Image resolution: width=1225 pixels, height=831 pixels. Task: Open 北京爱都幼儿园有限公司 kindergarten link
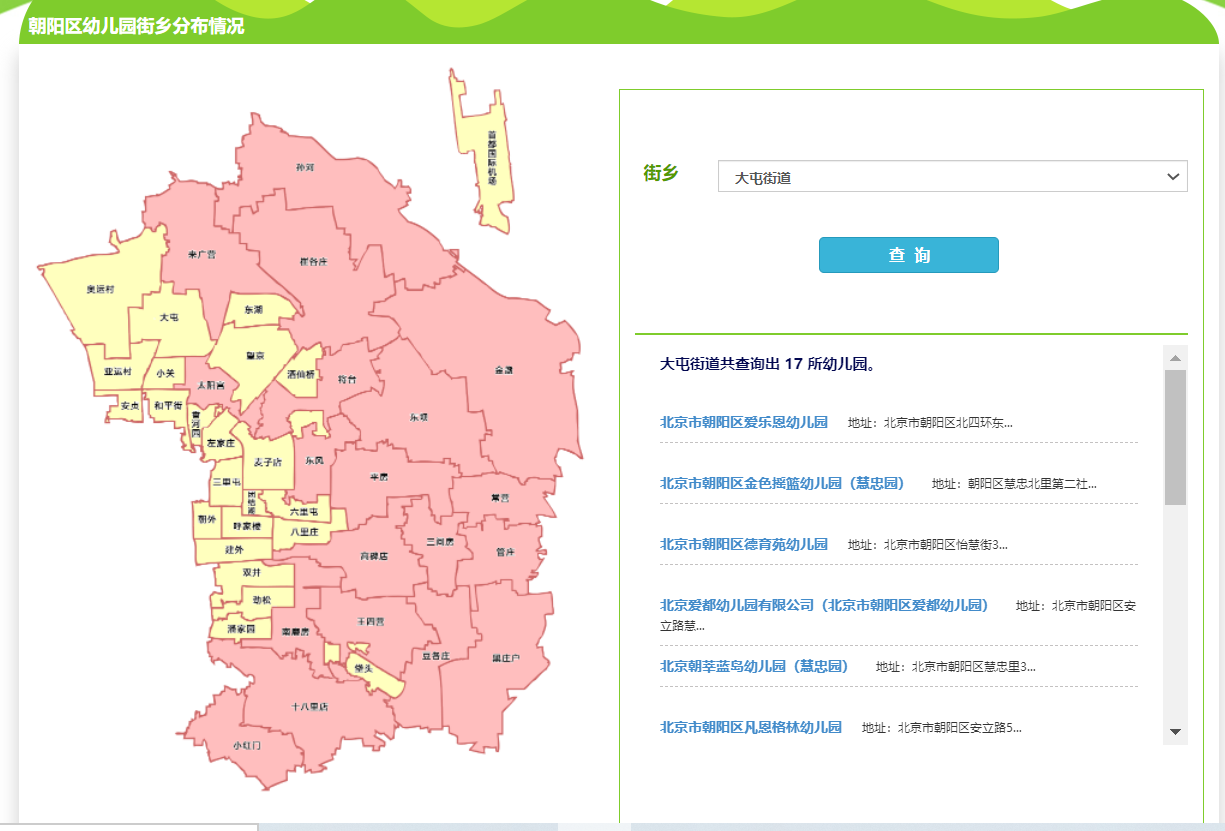(823, 605)
